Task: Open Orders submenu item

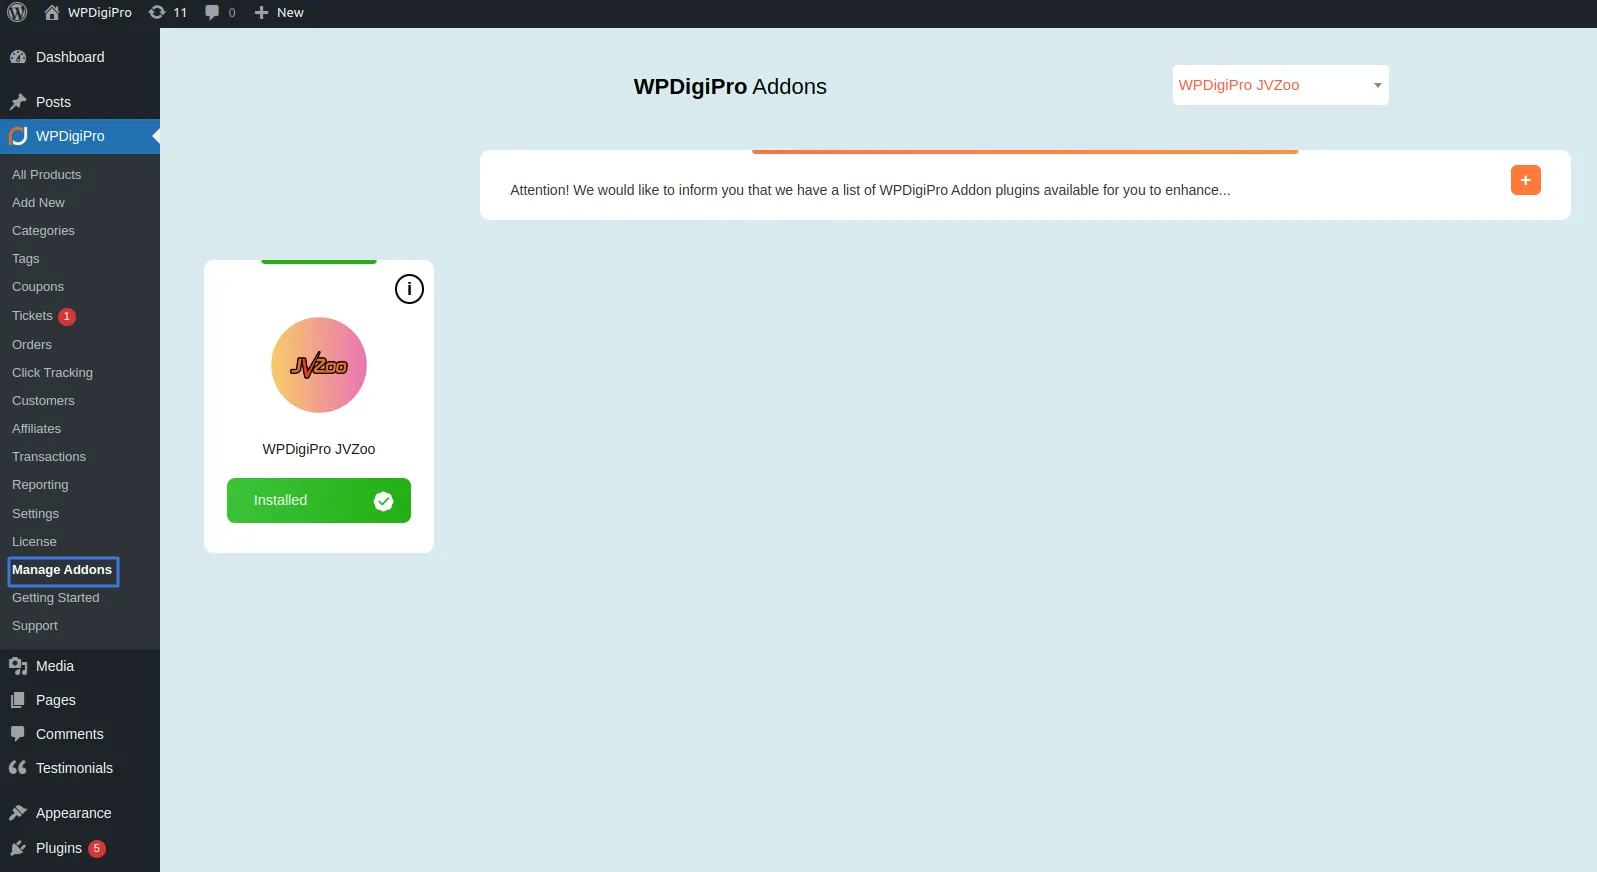Action: (32, 344)
